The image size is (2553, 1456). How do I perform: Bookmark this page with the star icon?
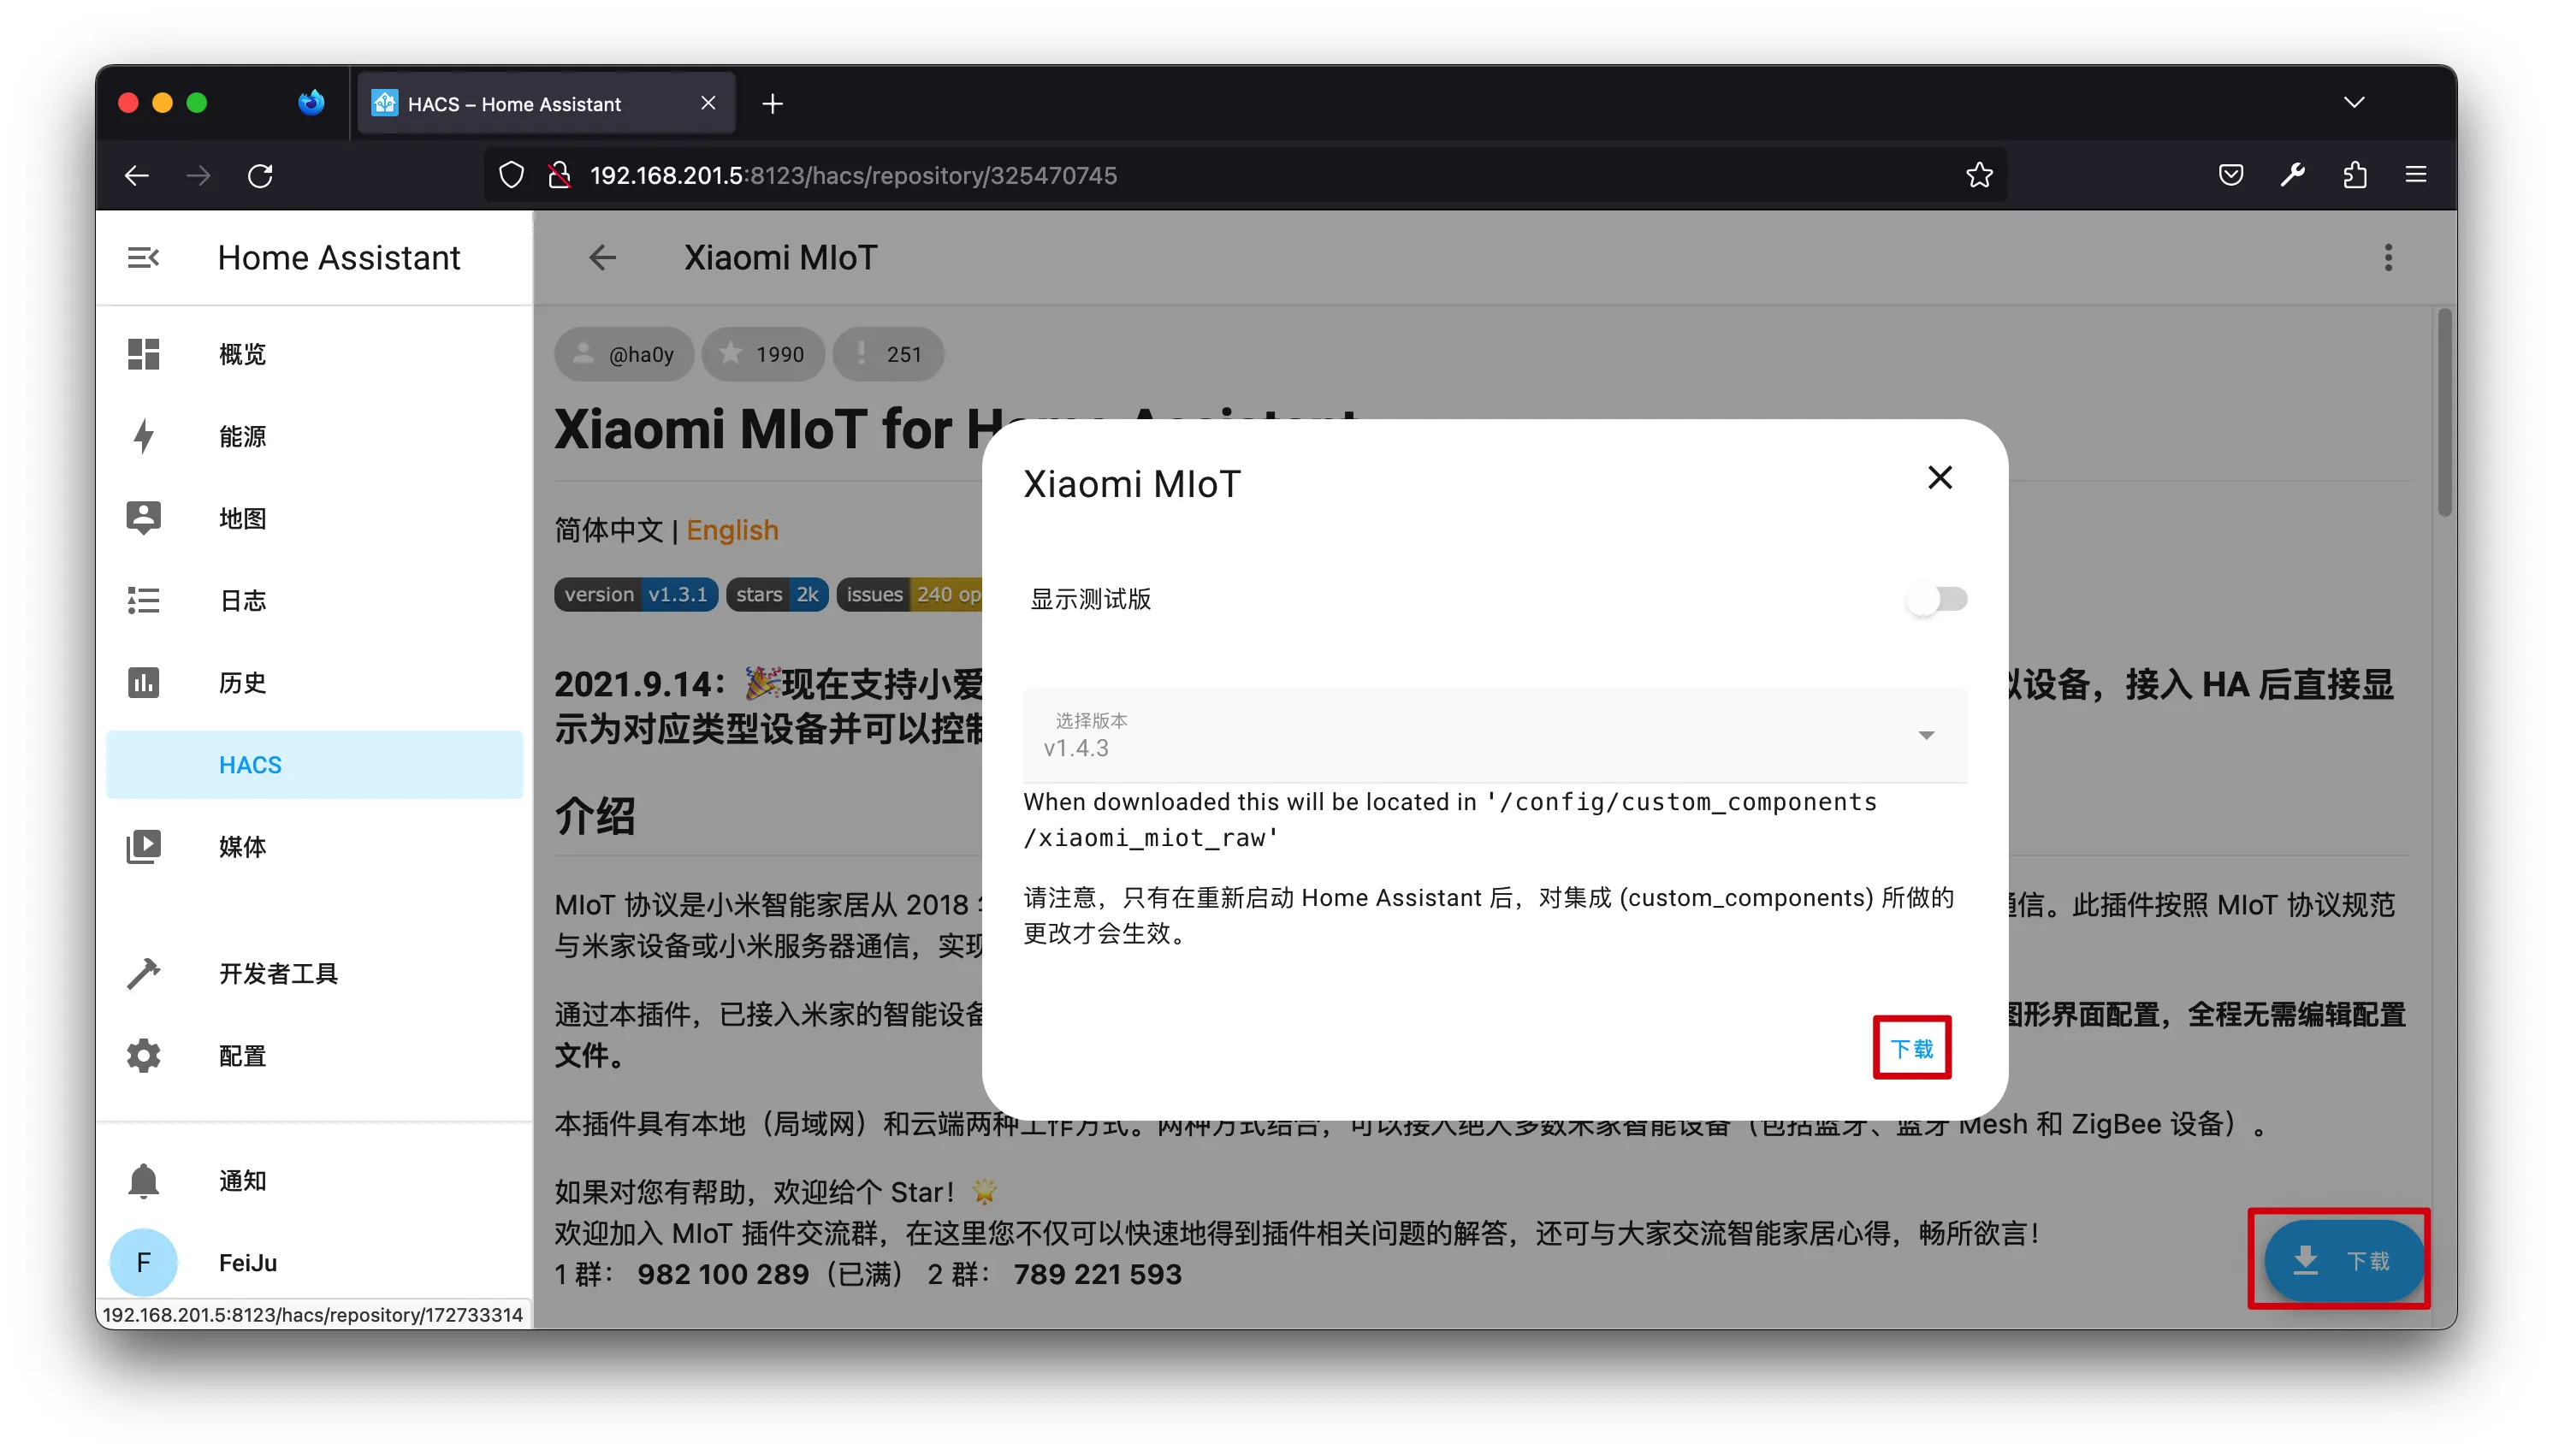point(1978,175)
